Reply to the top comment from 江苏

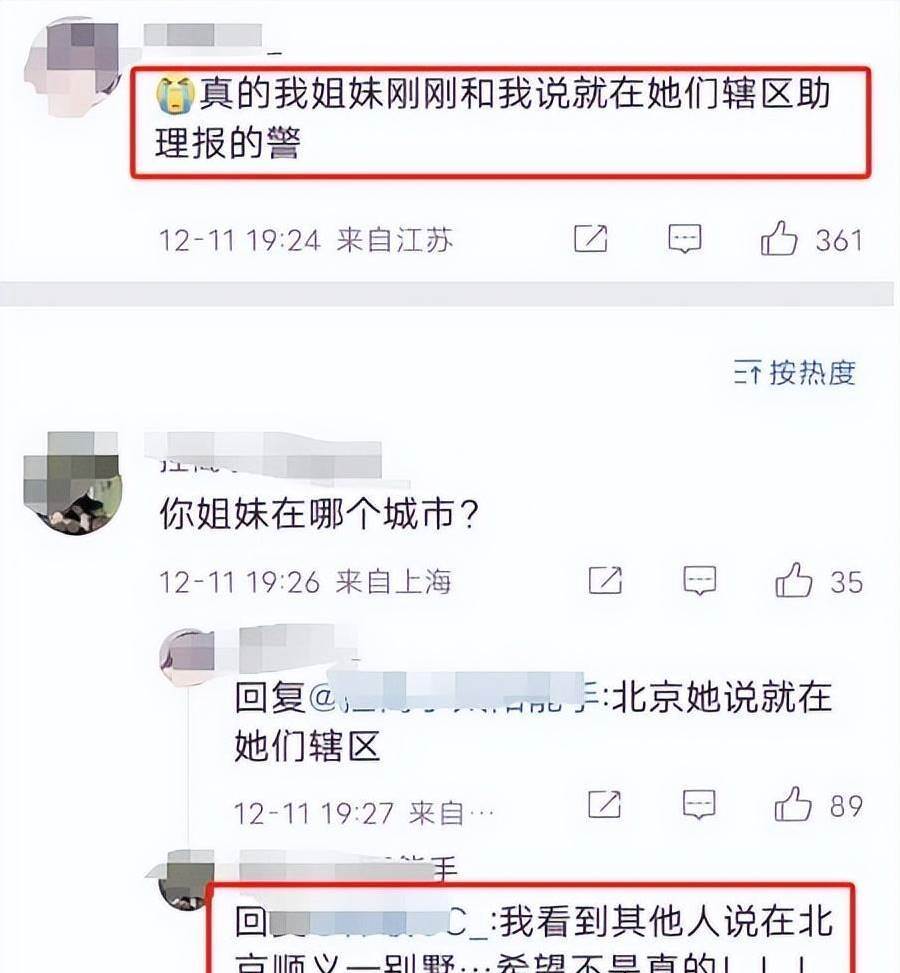coord(685,239)
